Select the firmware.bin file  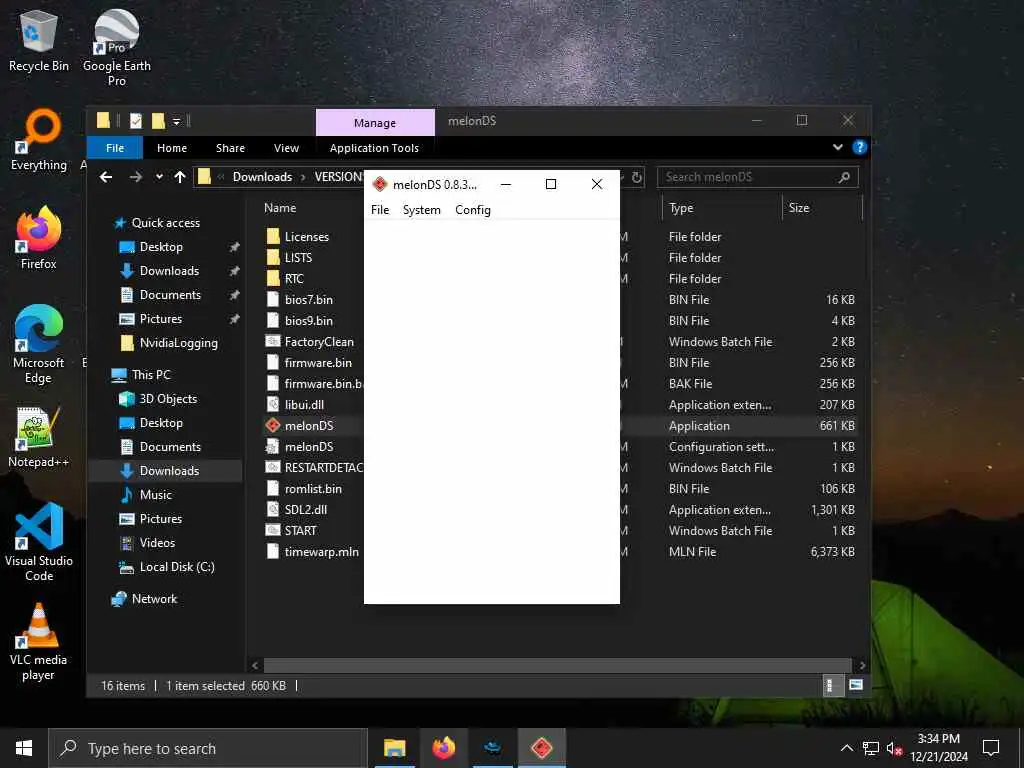click(x=318, y=362)
